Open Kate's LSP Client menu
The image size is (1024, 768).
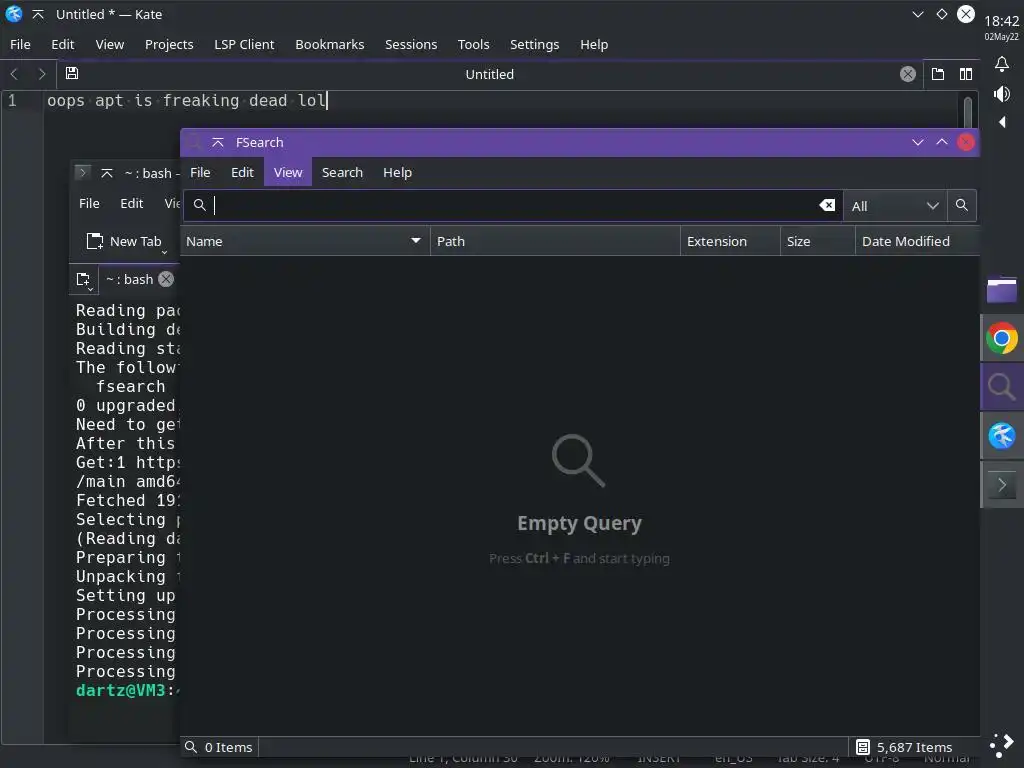(244, 44)
